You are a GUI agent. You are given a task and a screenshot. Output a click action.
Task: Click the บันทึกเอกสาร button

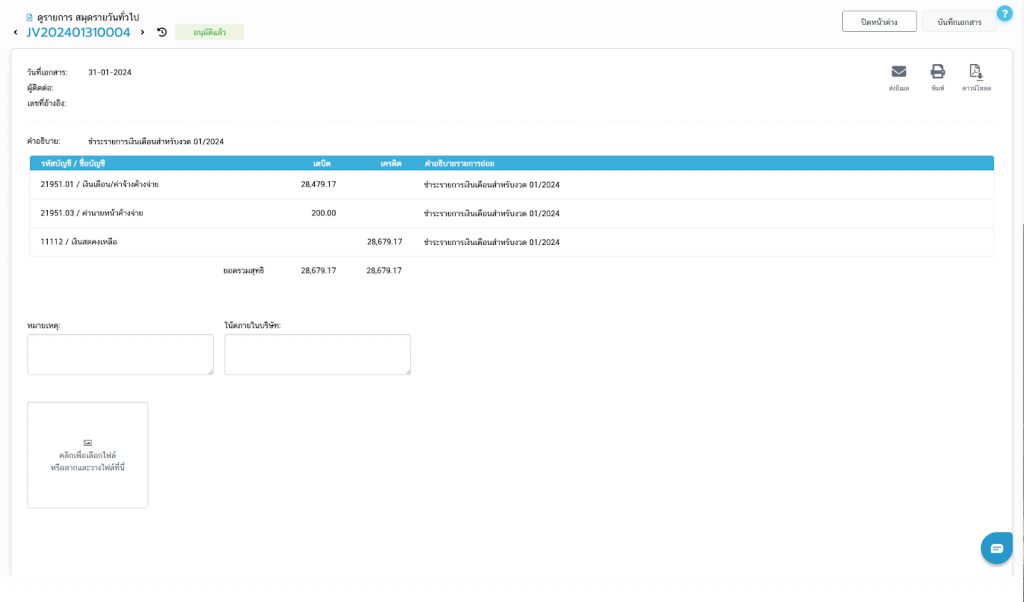coord(959,21)
